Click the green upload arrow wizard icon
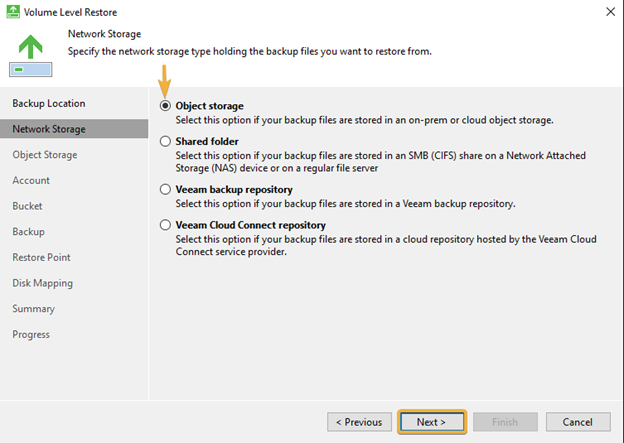624x443 pixels. point(31,55)
